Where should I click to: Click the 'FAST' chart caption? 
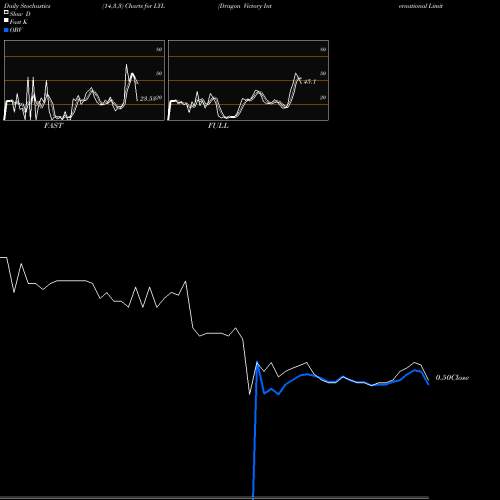[x=53, y=126]
